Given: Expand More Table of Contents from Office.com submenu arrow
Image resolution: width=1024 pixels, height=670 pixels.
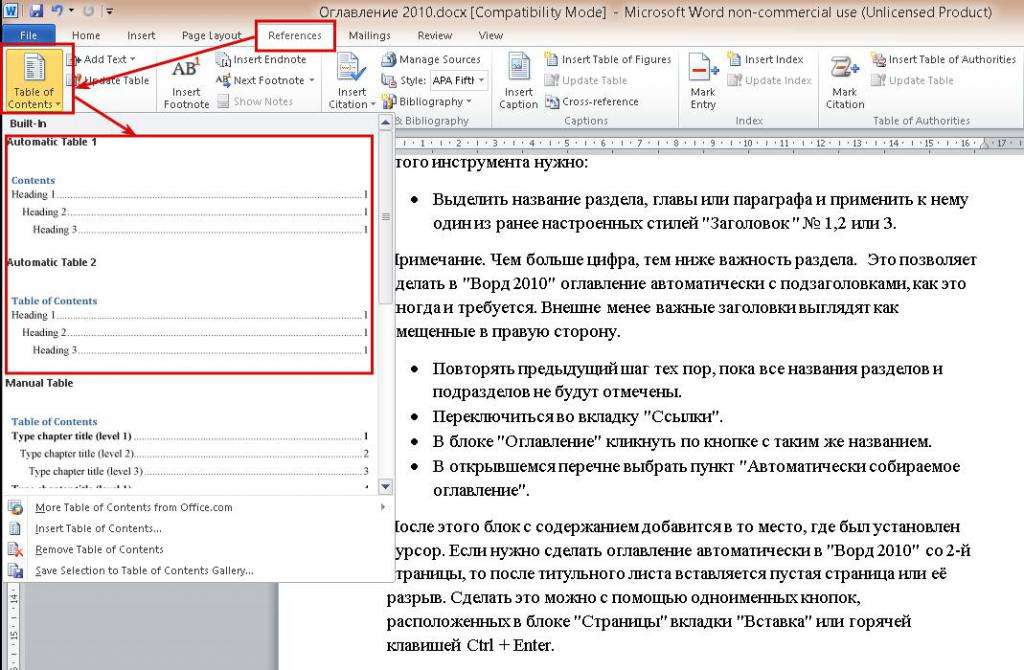Looking at the screenshot, I should (383, 507).
